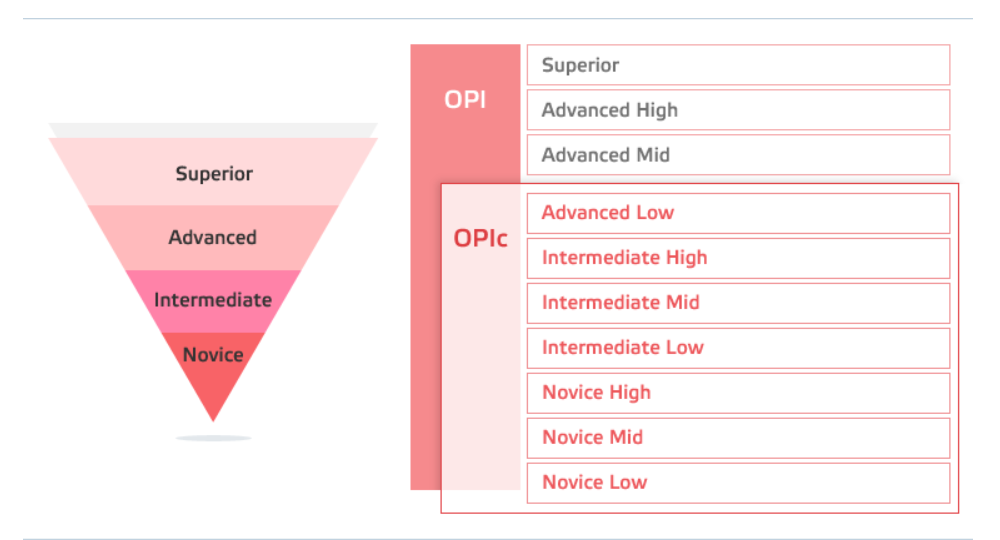Select the Advanced pyramid tier
This screenshot has height=540, width=1000.
213,237
